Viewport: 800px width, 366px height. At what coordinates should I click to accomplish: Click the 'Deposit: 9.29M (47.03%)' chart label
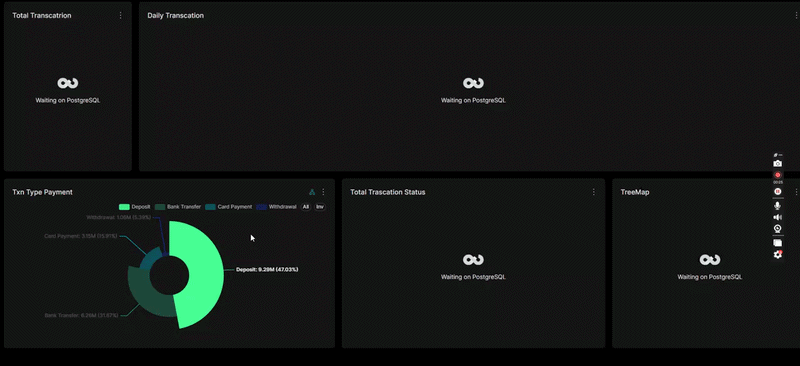pyautogui.click(x=267, y=269)
